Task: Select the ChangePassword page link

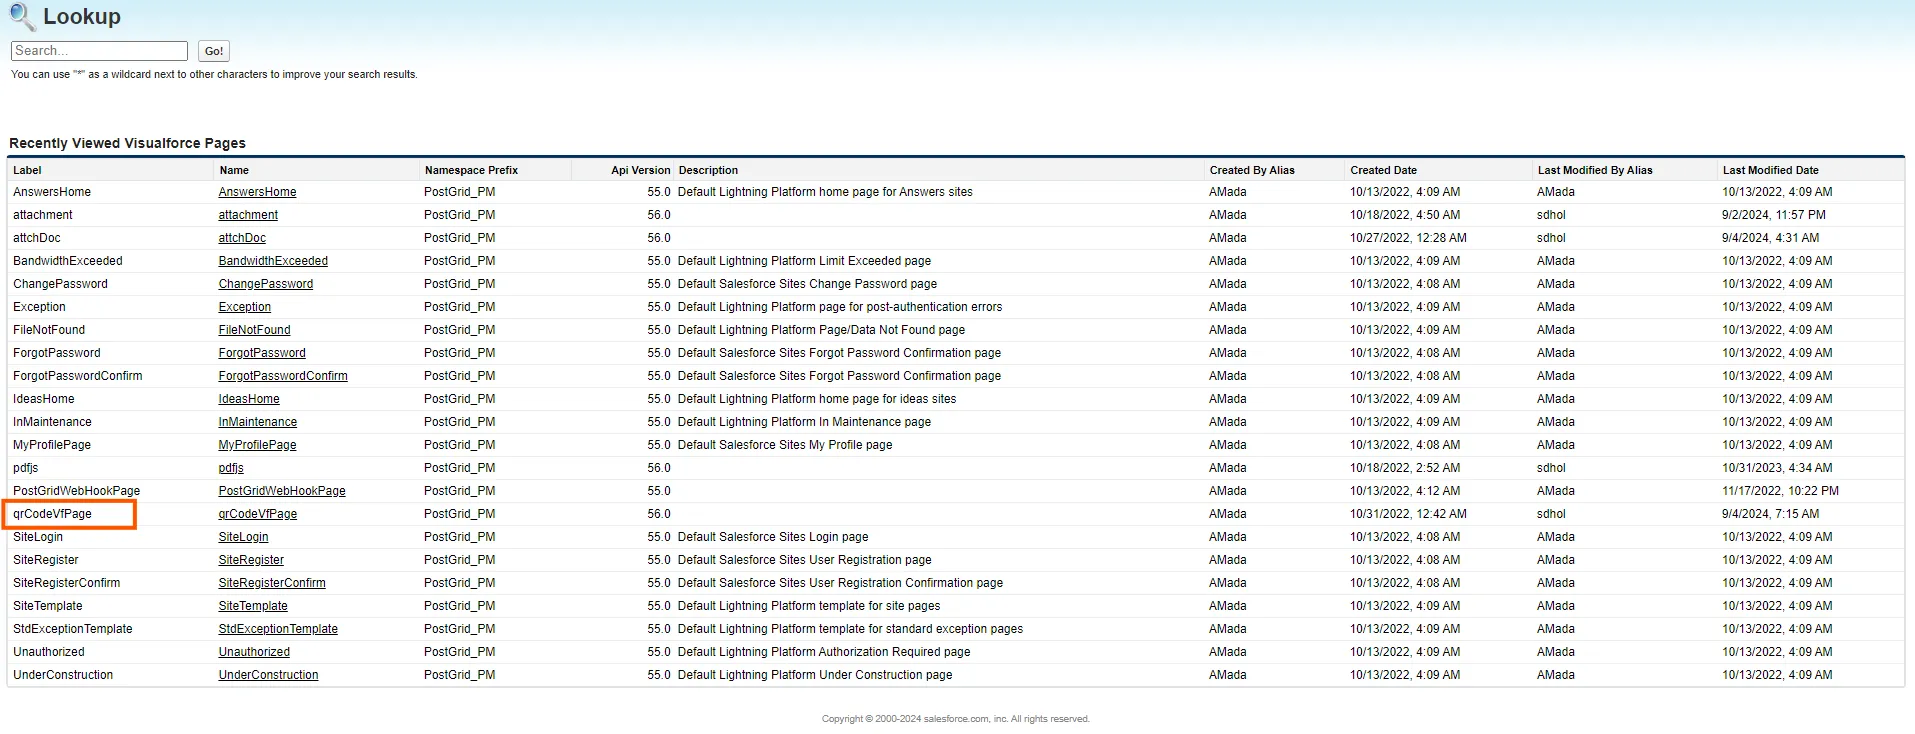Action: pos(265,284)
